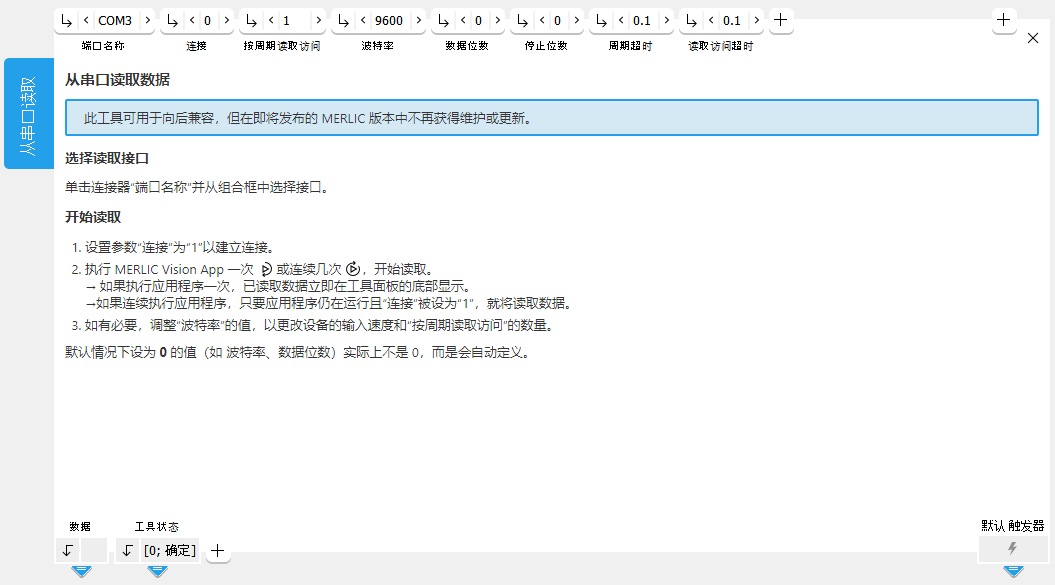Select the 从串口读取 side tab
Image resolution: width=1055 pixels, height=585 pixels.
(x=29, y=113)
